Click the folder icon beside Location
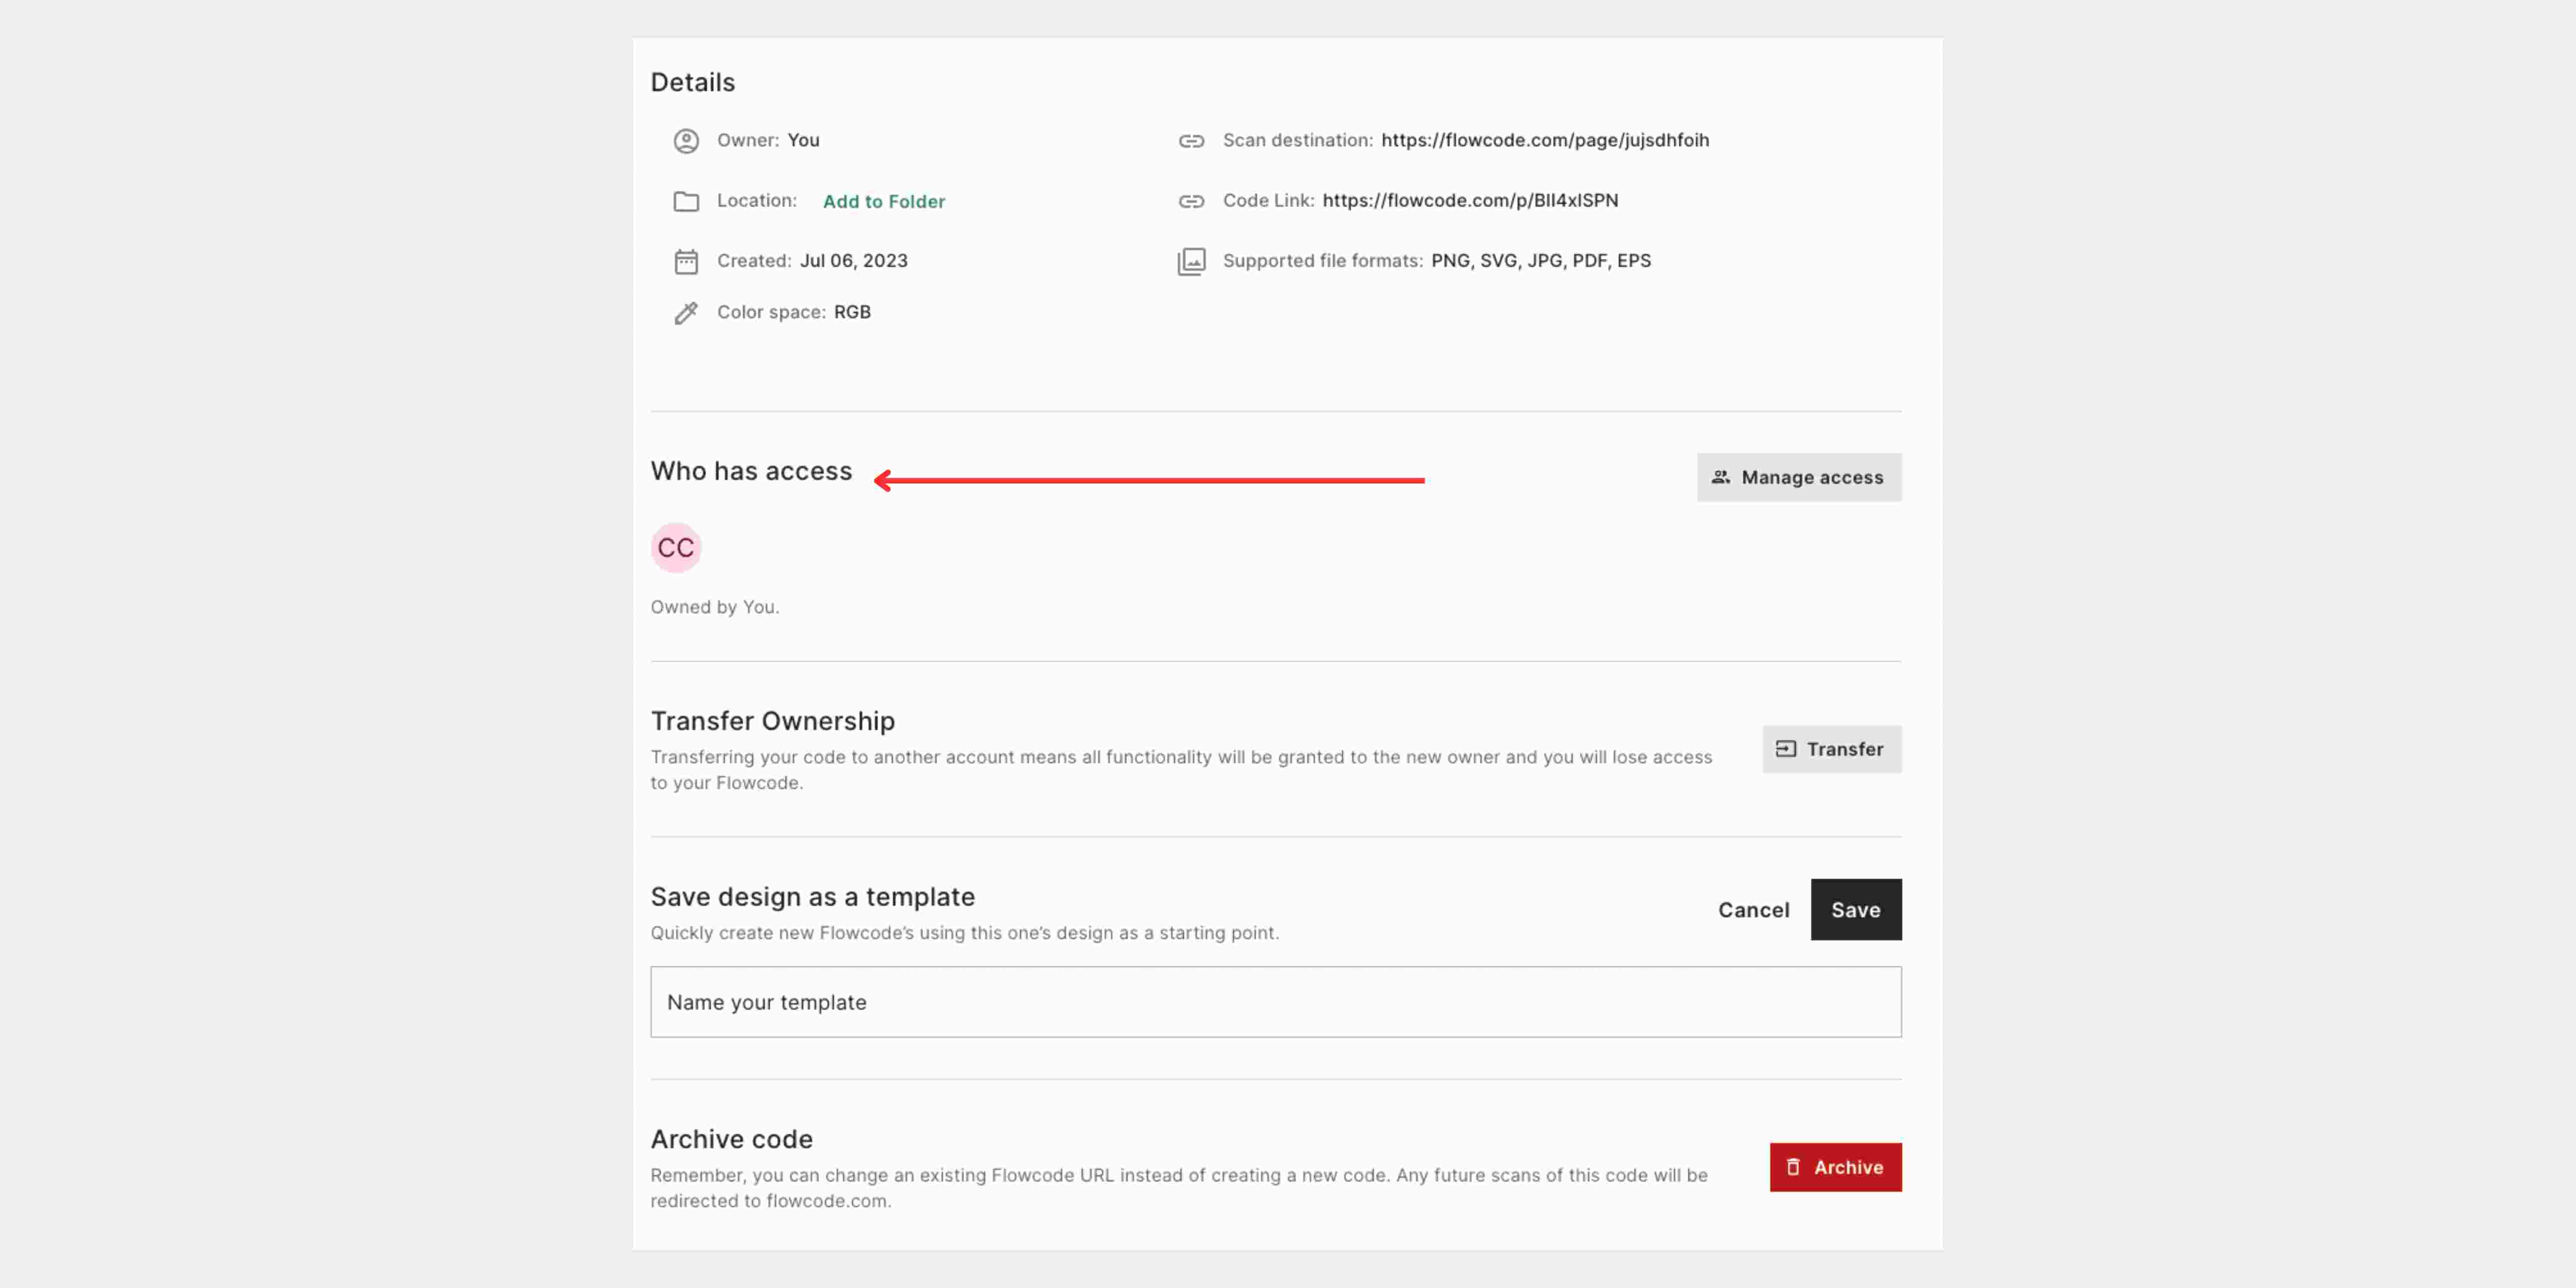This screenshot has height=1288, width=2576. (x=687, y=202)
